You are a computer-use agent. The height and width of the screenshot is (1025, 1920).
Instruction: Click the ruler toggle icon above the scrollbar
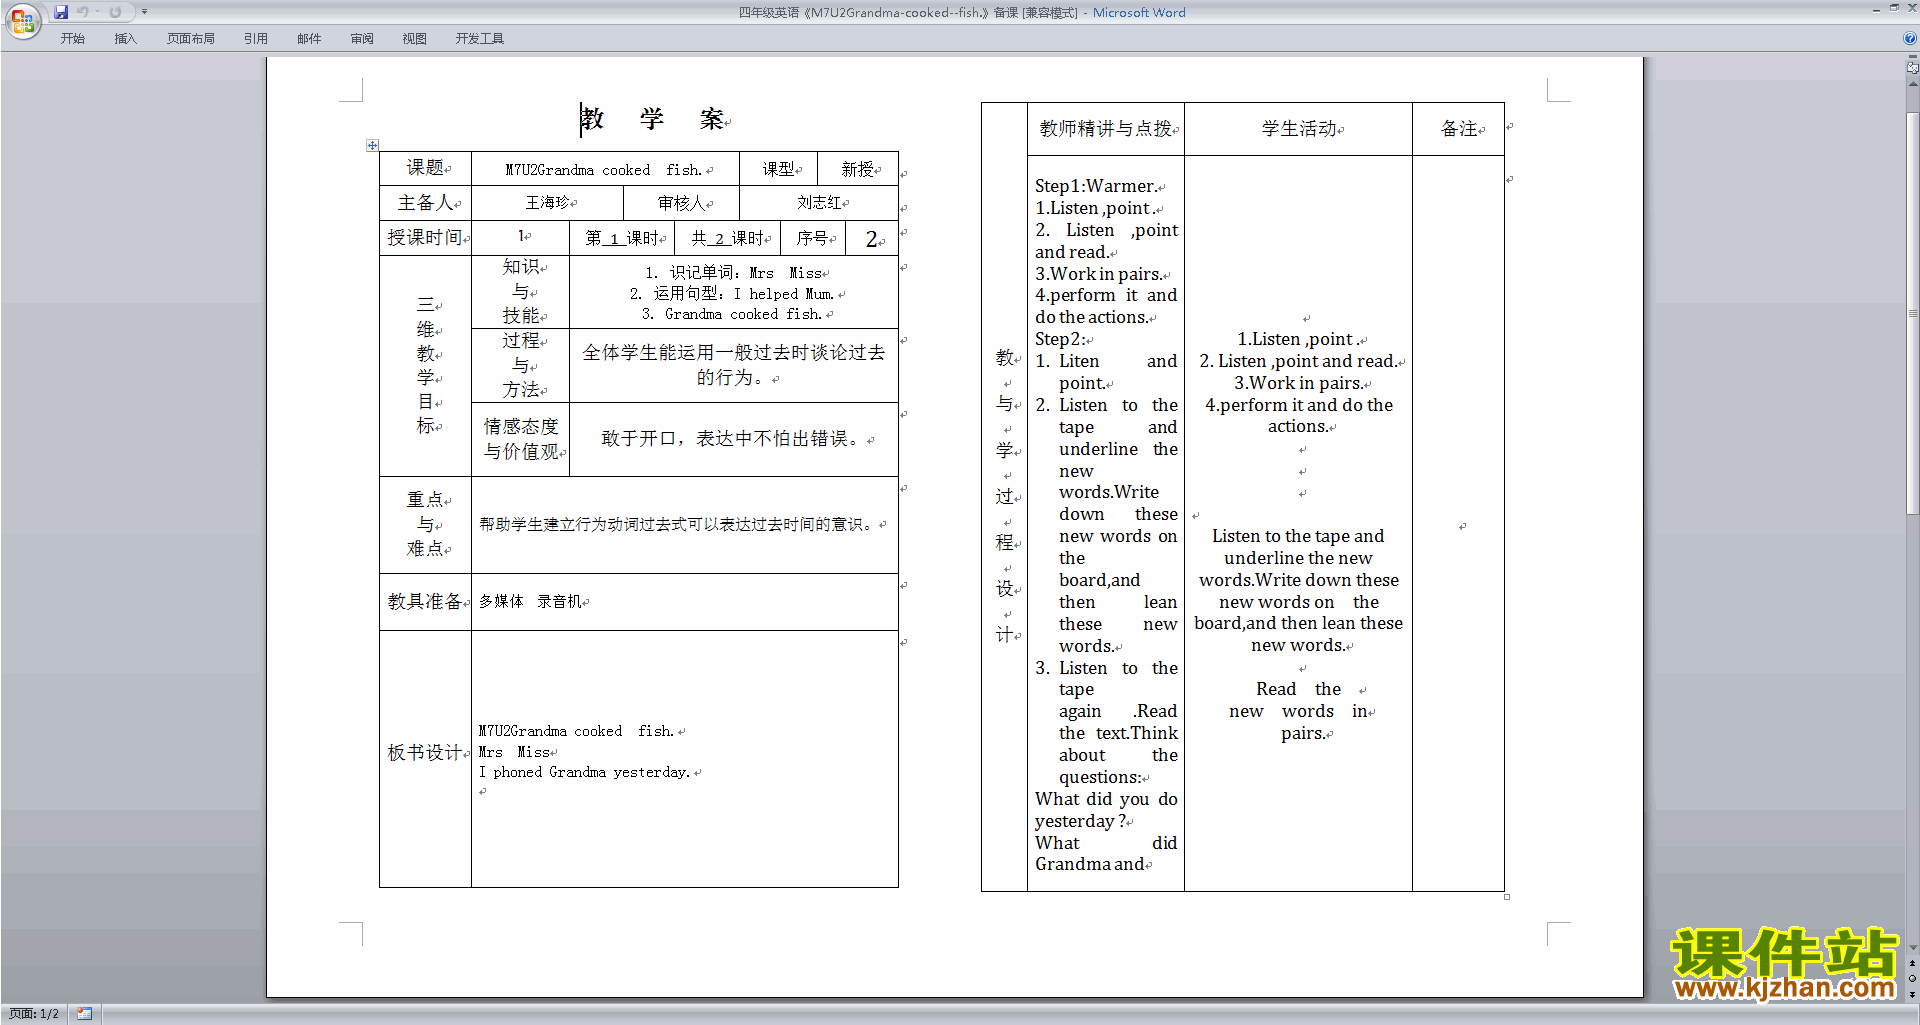1912,68
